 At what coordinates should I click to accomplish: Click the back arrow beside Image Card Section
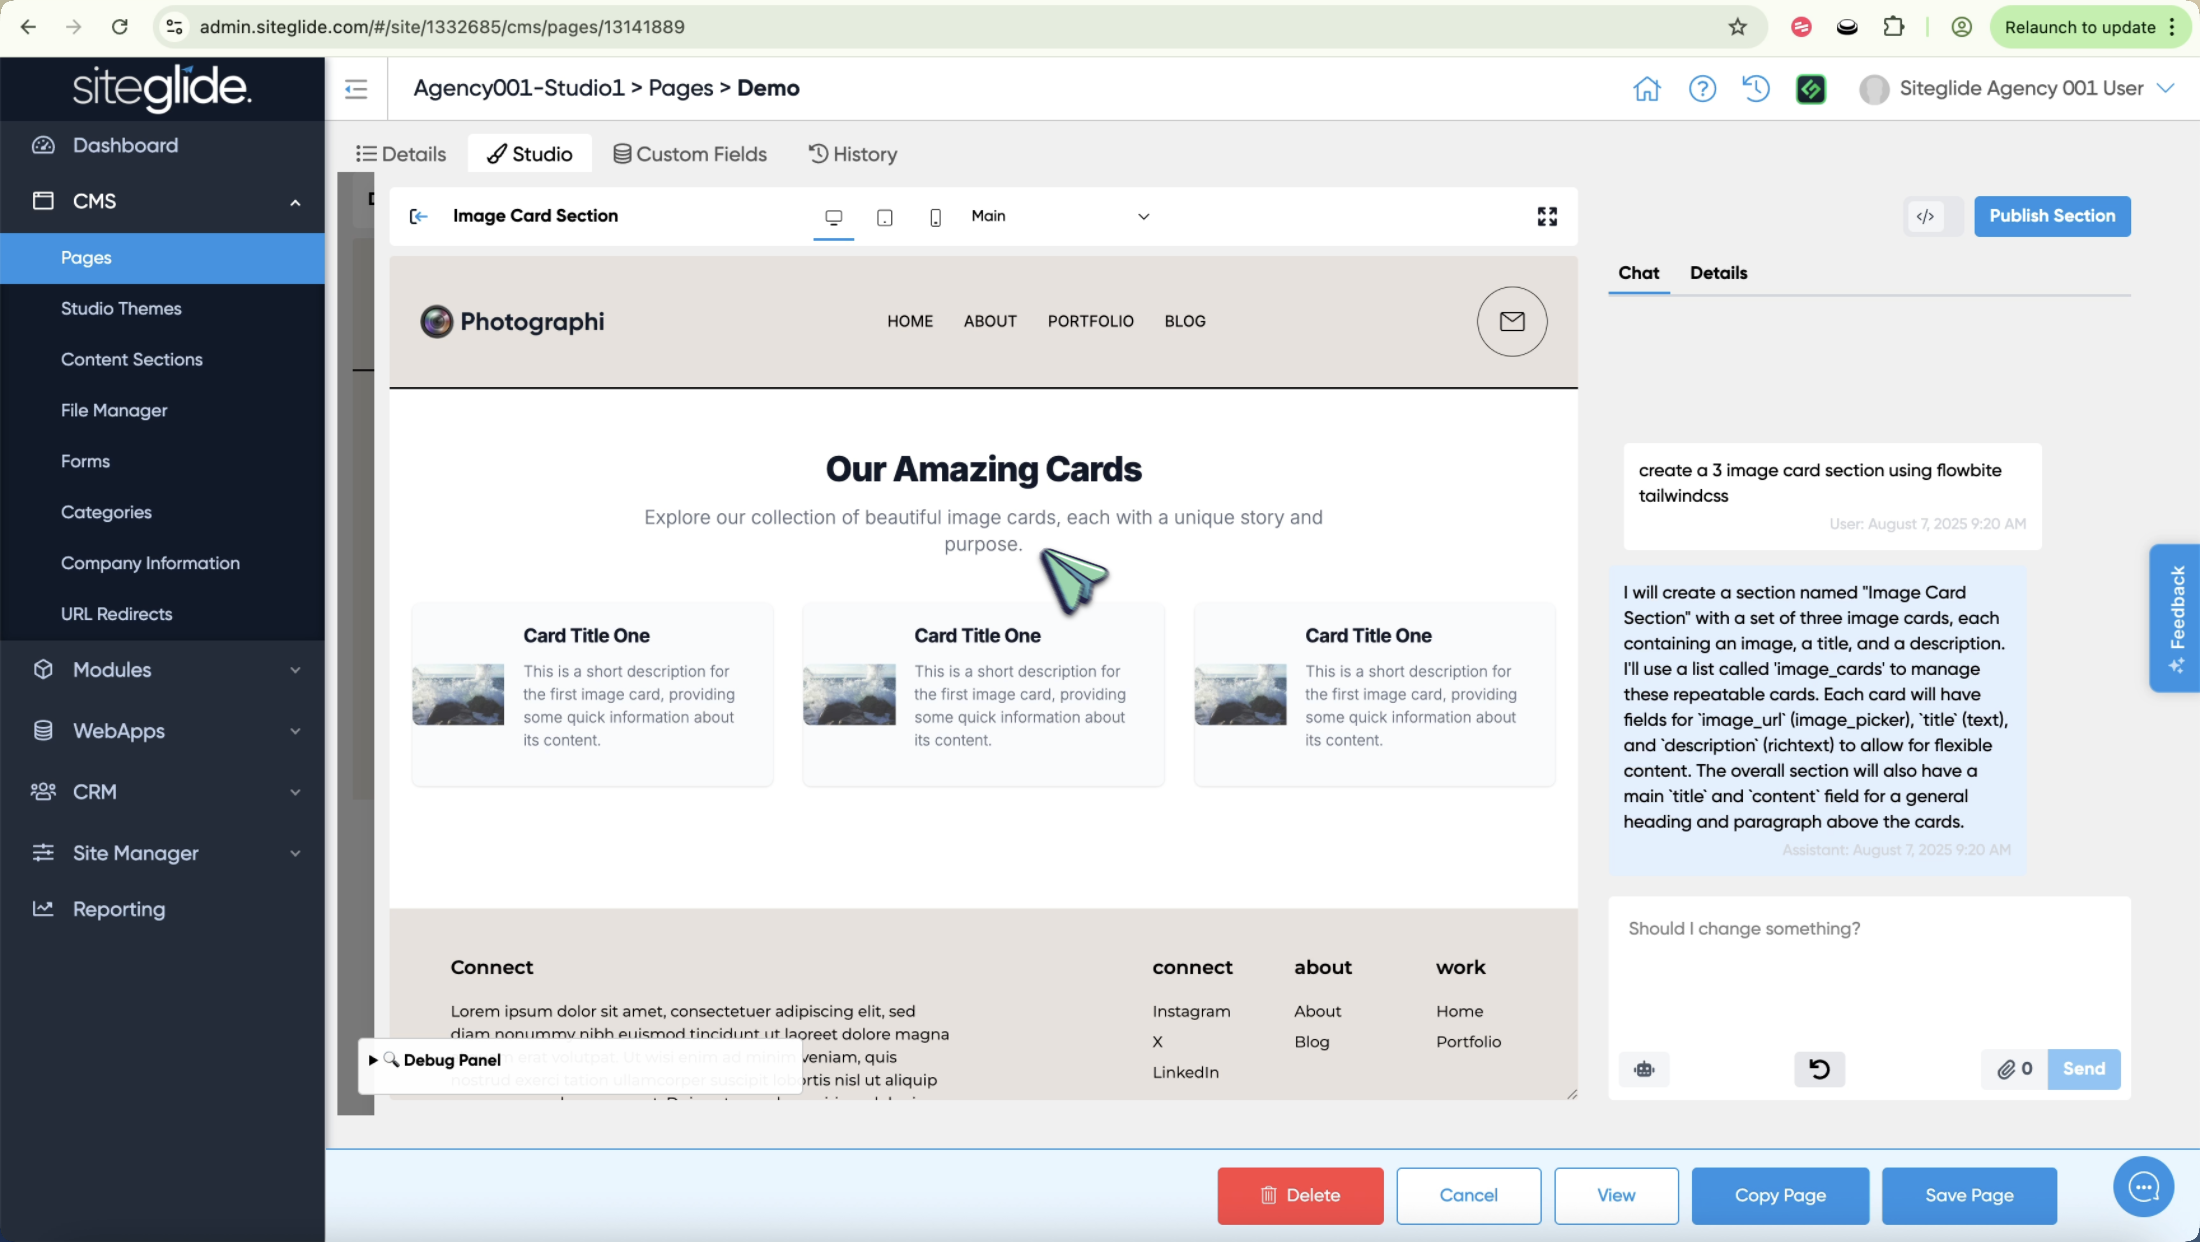tap(419, 216)
